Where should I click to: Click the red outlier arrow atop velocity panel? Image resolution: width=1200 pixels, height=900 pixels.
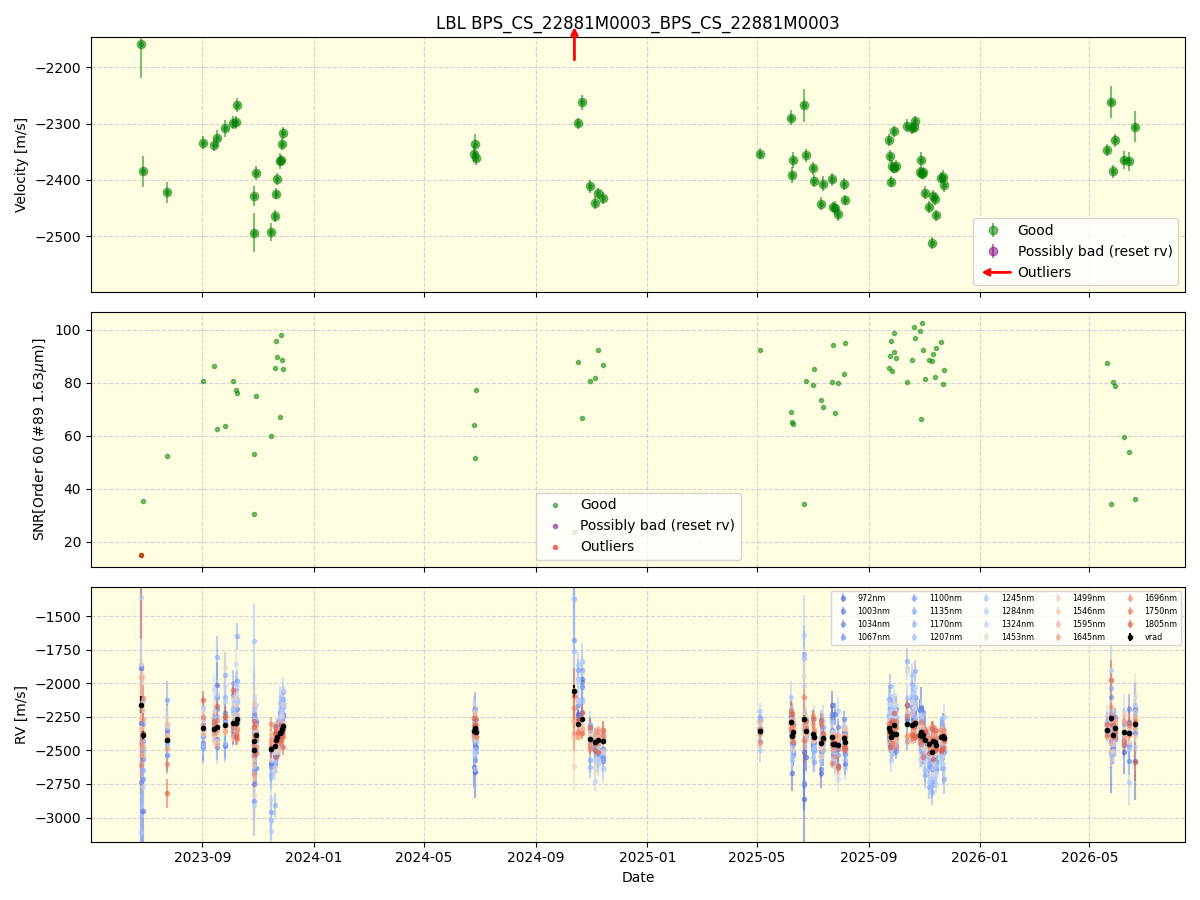pos(574,44)
